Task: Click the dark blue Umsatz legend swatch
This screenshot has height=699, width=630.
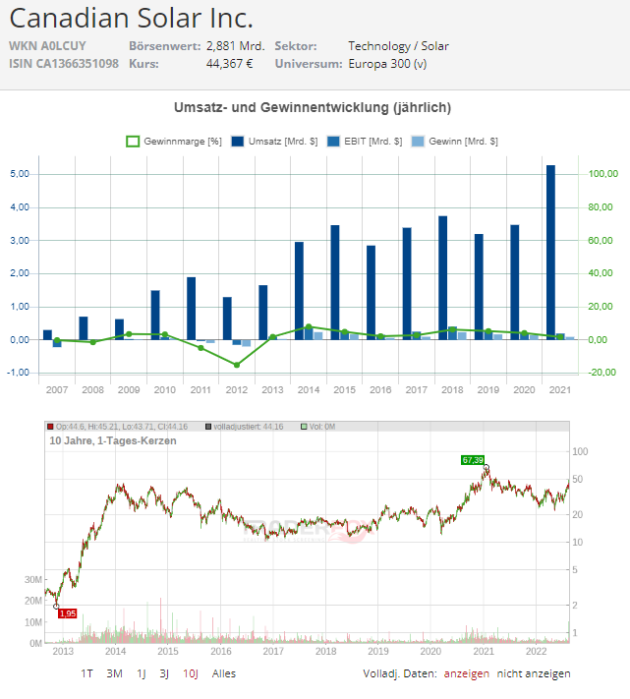Action: click(x=238, y=142)
